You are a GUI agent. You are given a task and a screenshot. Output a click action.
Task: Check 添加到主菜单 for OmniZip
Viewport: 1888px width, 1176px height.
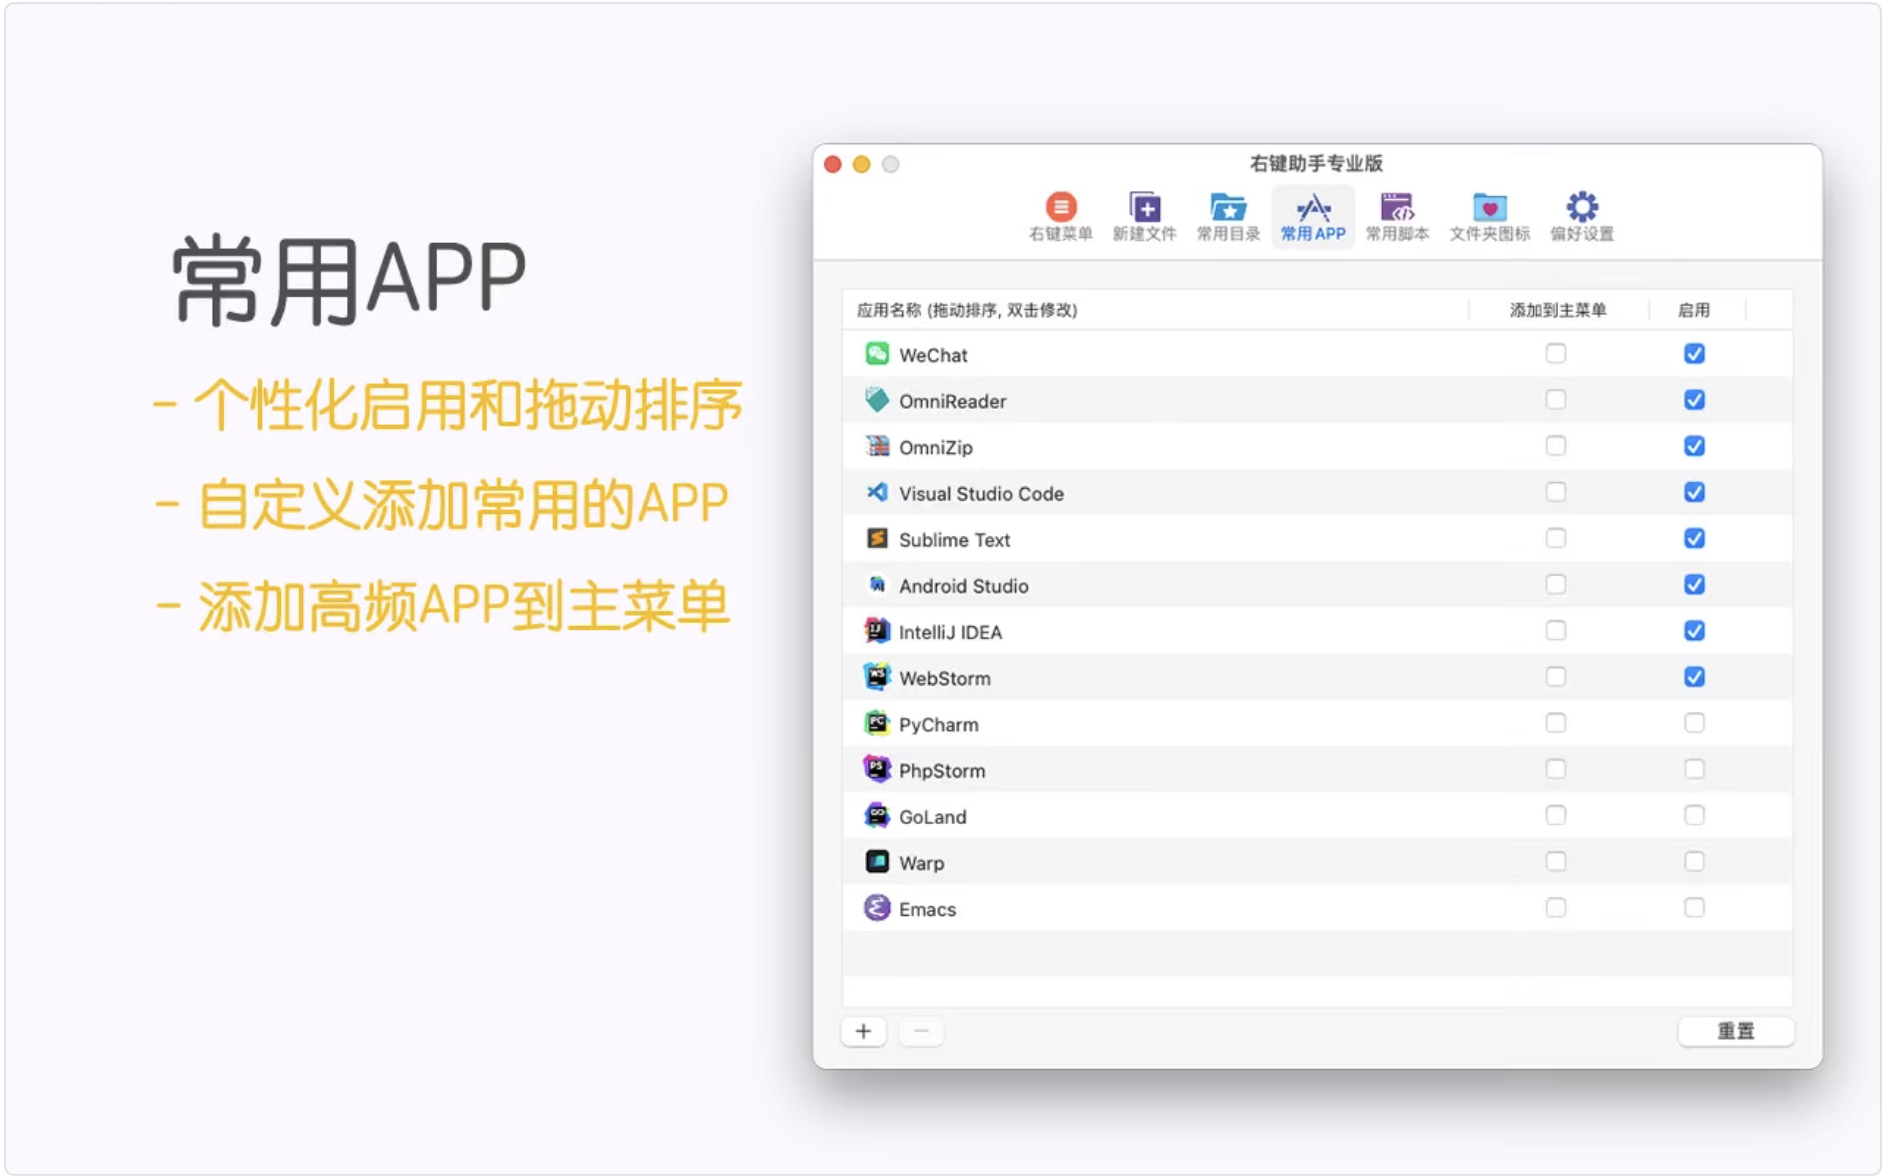pos(1556,445)
